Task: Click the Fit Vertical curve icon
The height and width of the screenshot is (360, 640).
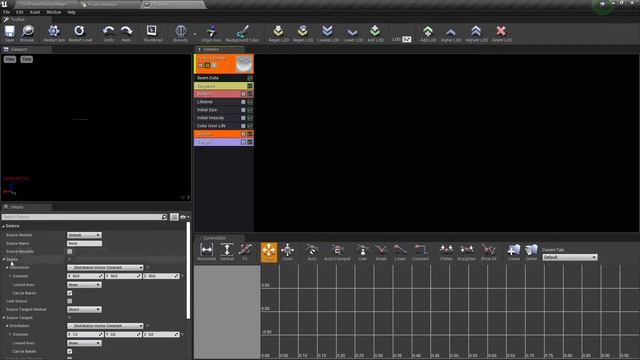Action: coord(227,252)
